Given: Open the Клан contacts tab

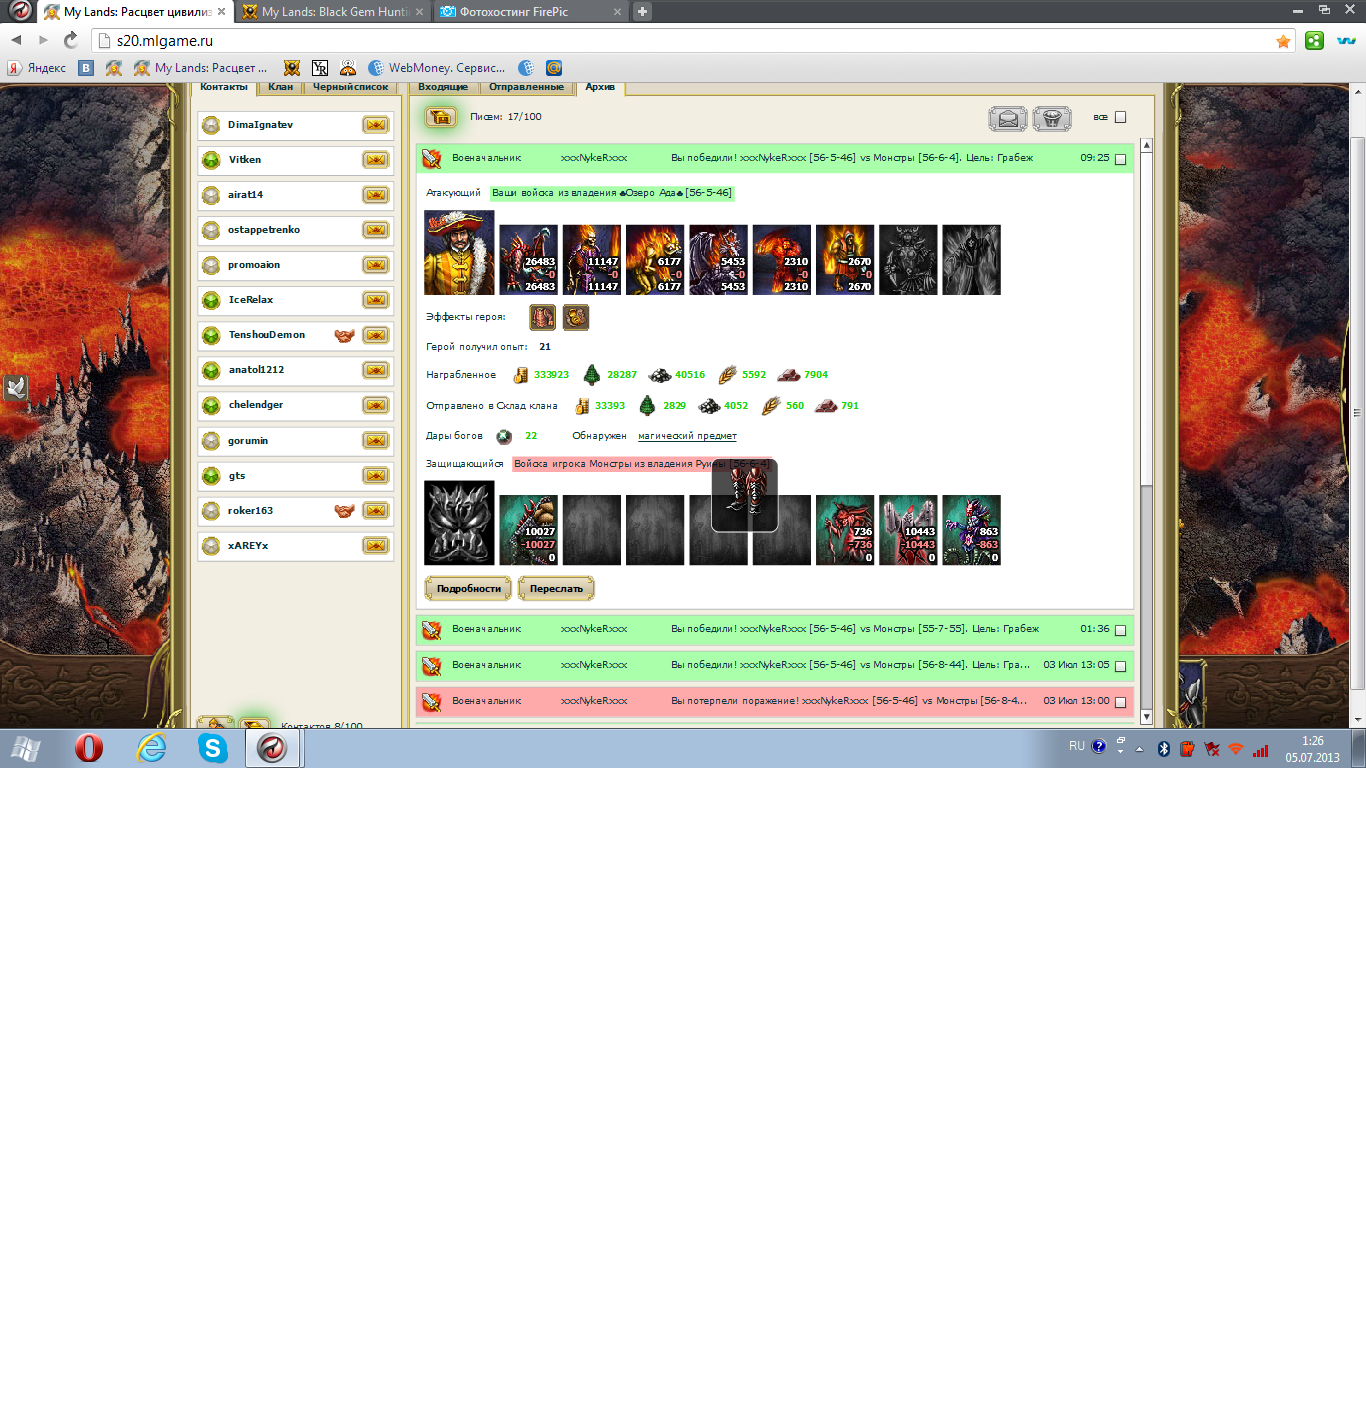Looking at the screenshot, I should click(x=280, y=87).
